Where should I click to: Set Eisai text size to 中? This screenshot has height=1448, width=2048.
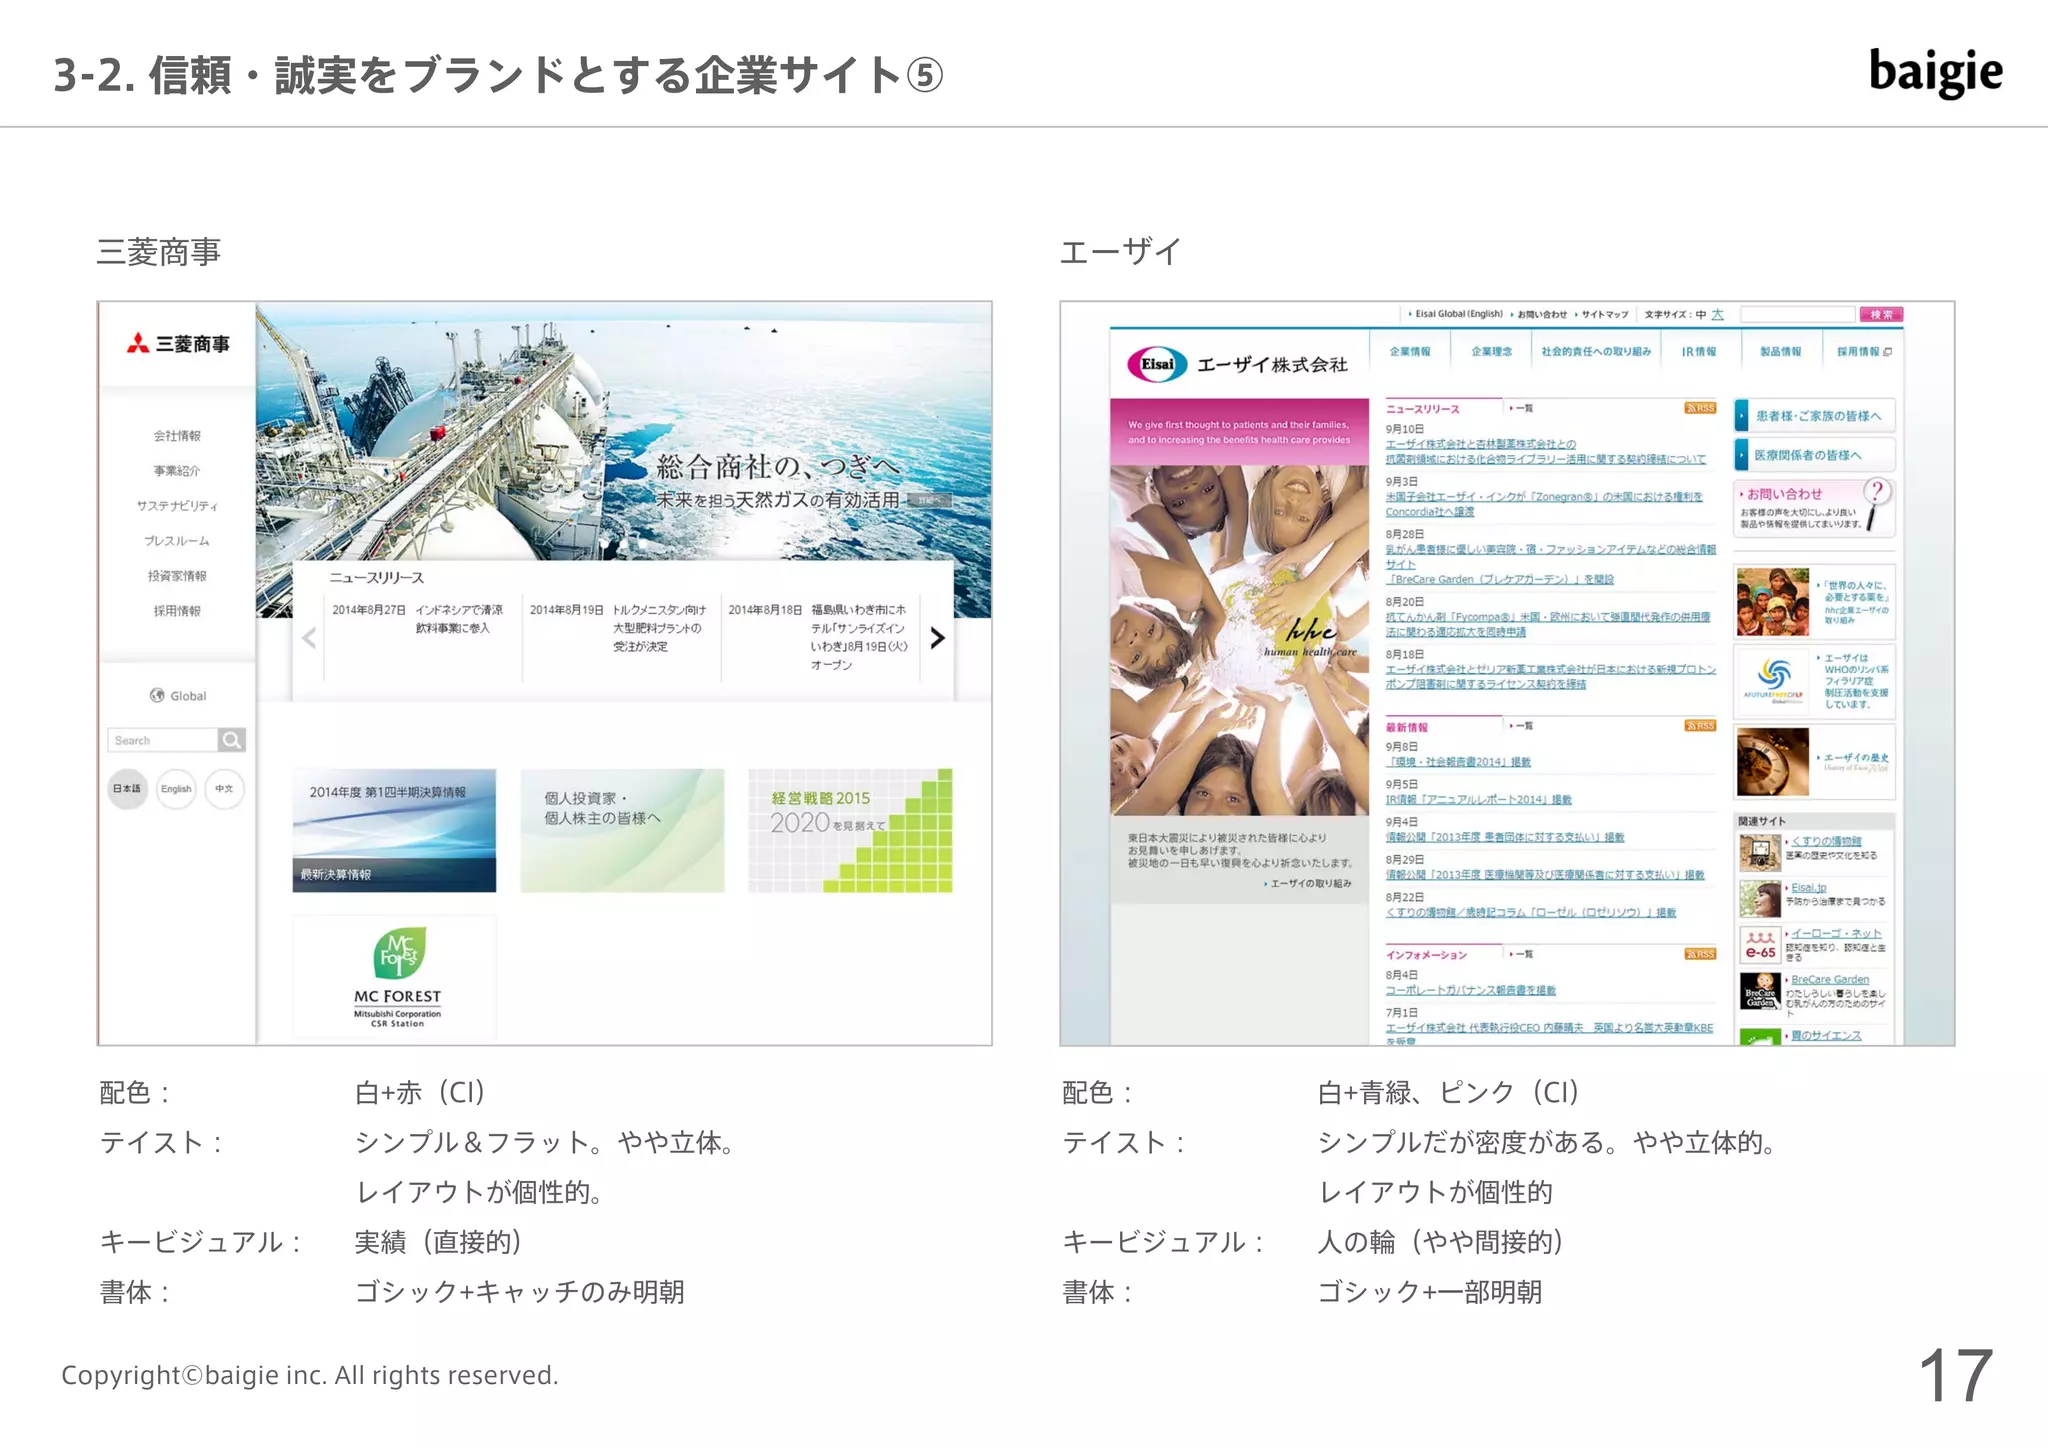coord(1700,314)
